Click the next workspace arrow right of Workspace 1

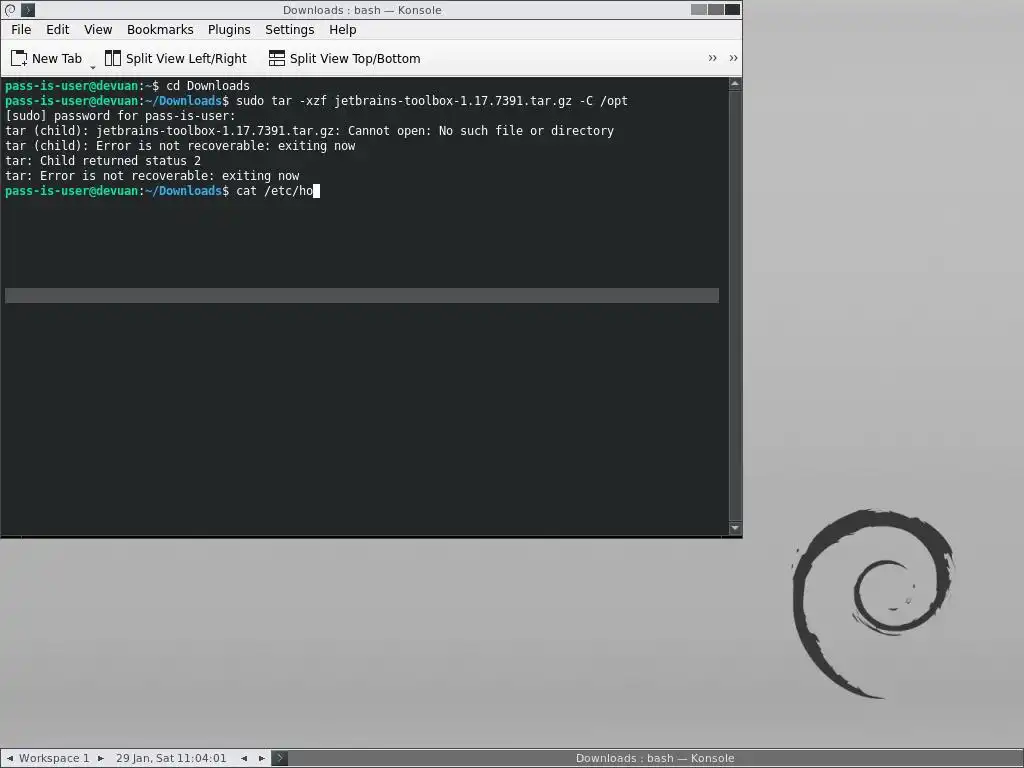click(101, 758)
